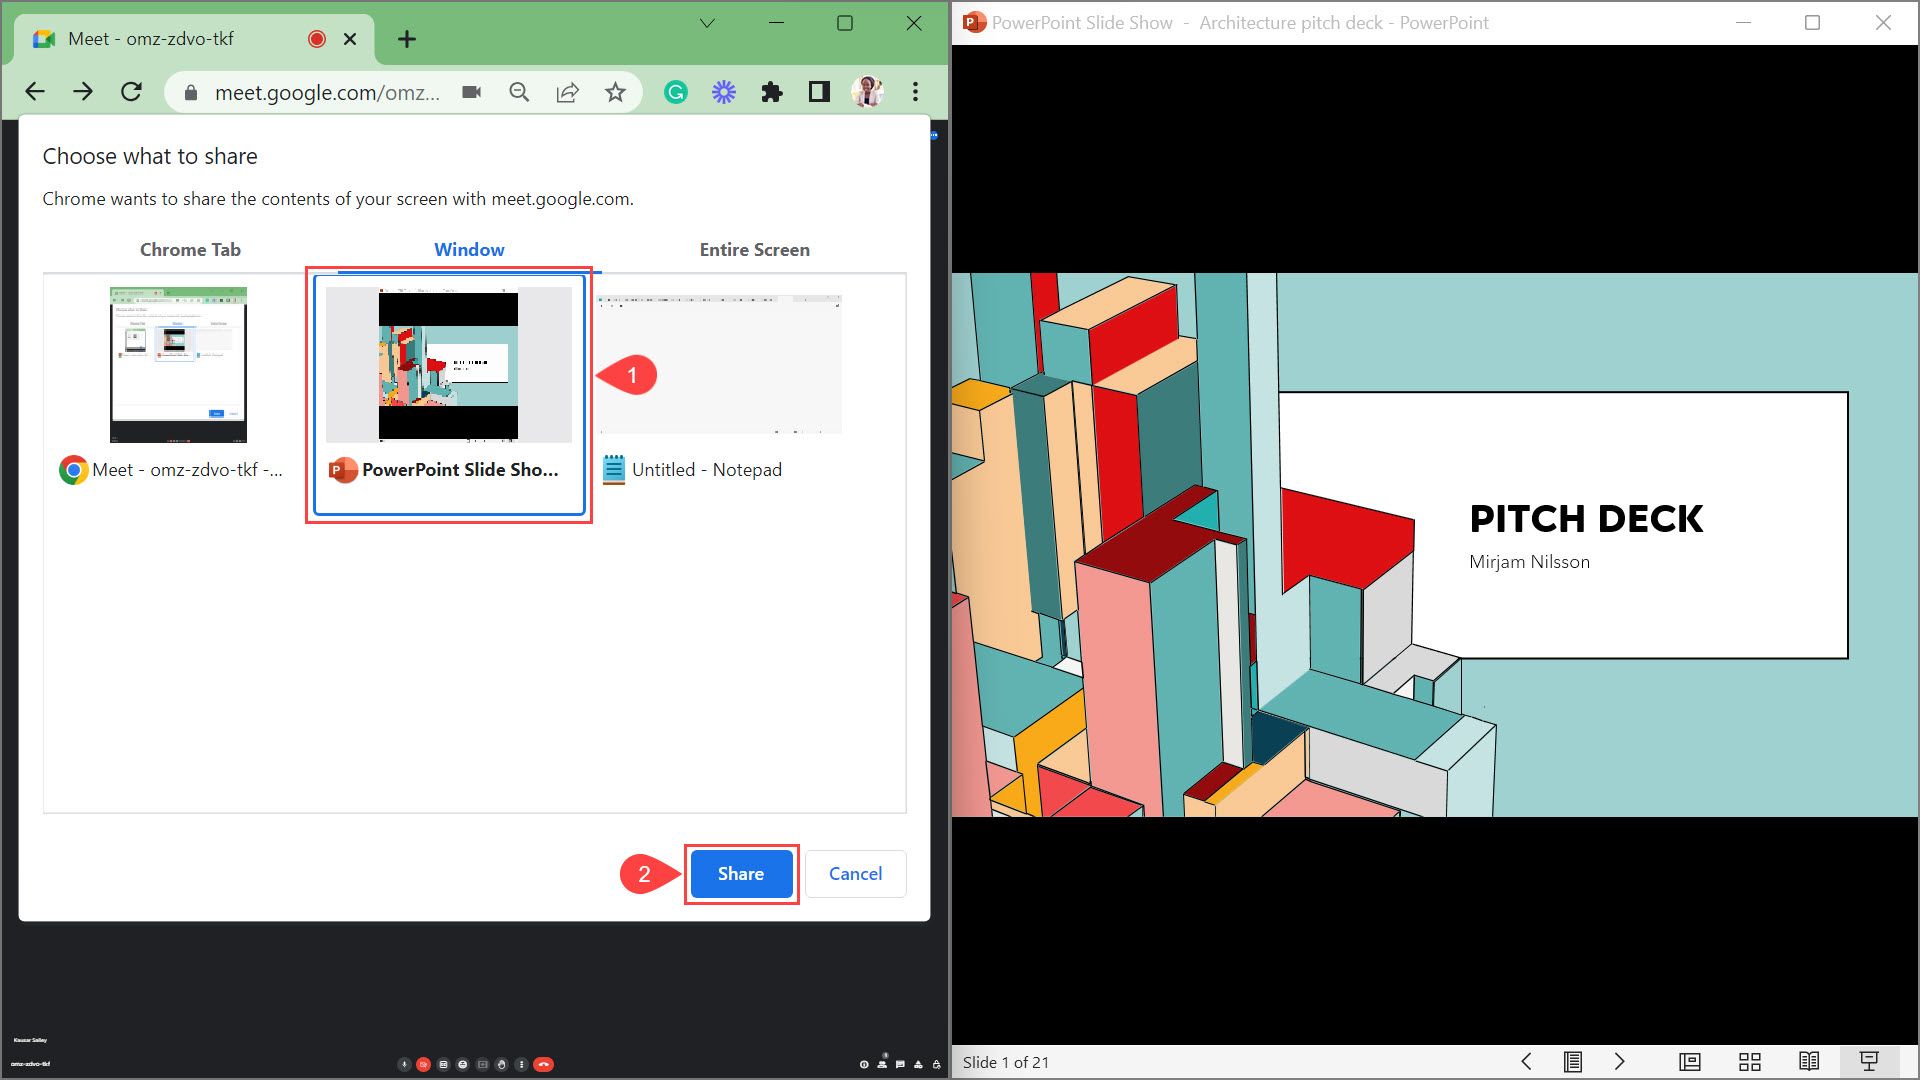The image size is (1920, 1080).
Task: Cancel the screen sharing dialog
Action: pyautogui.click(x=855, y=873)
